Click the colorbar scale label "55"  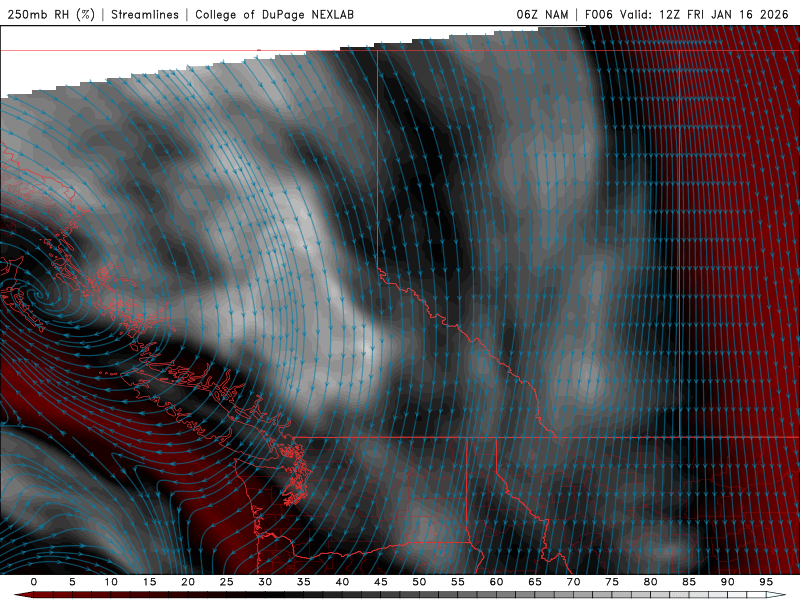pos(458,582)
